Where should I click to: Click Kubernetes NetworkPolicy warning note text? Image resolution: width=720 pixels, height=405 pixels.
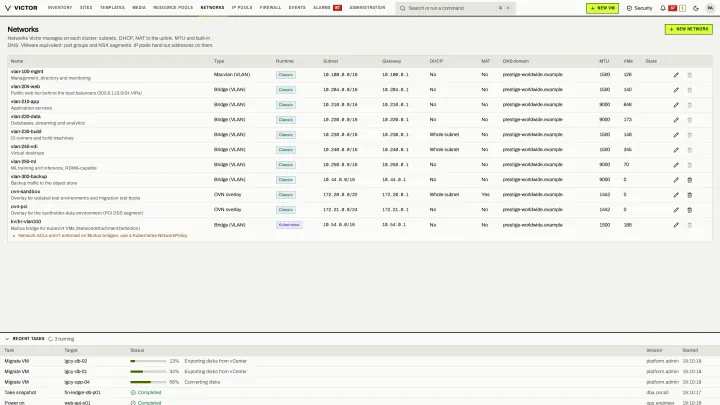tap(103, 236)
